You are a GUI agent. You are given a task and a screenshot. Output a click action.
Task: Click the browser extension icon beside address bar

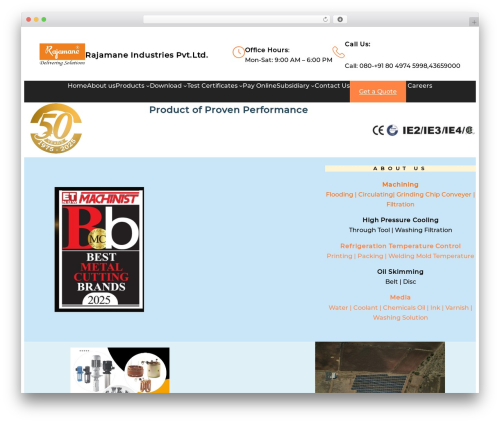point(340,20)
